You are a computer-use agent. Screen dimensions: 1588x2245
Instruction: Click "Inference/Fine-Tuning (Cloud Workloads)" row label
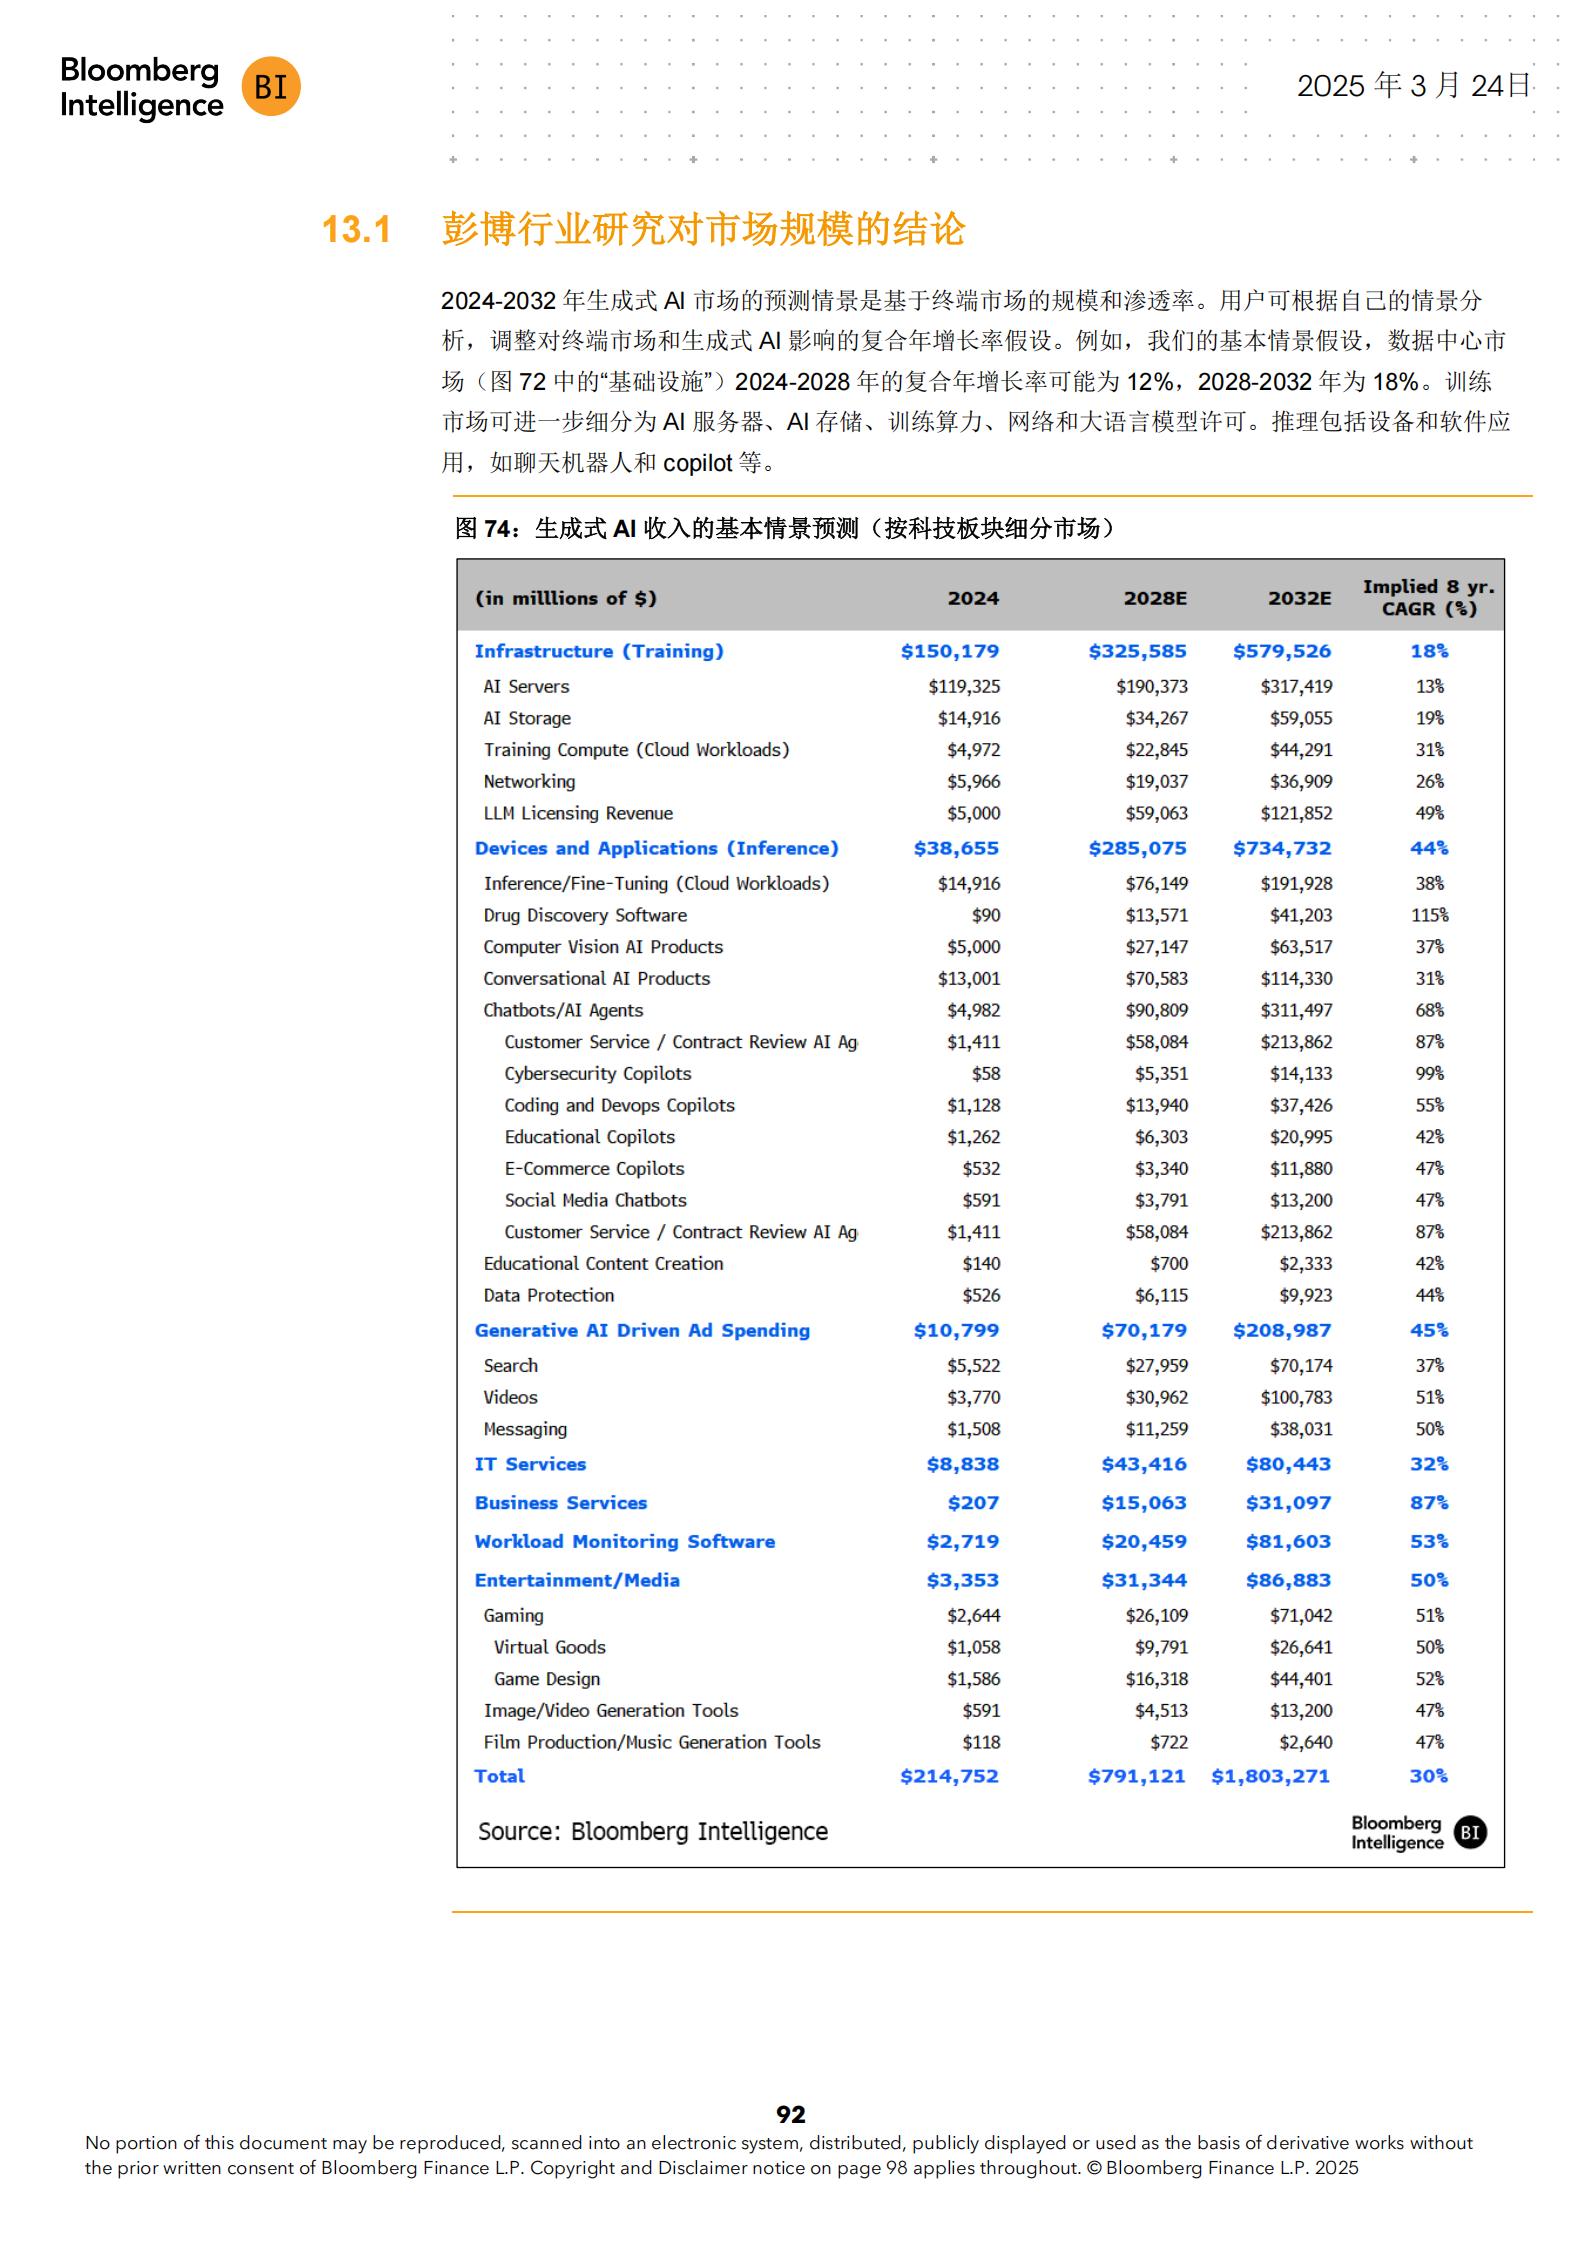pos(657,884)
